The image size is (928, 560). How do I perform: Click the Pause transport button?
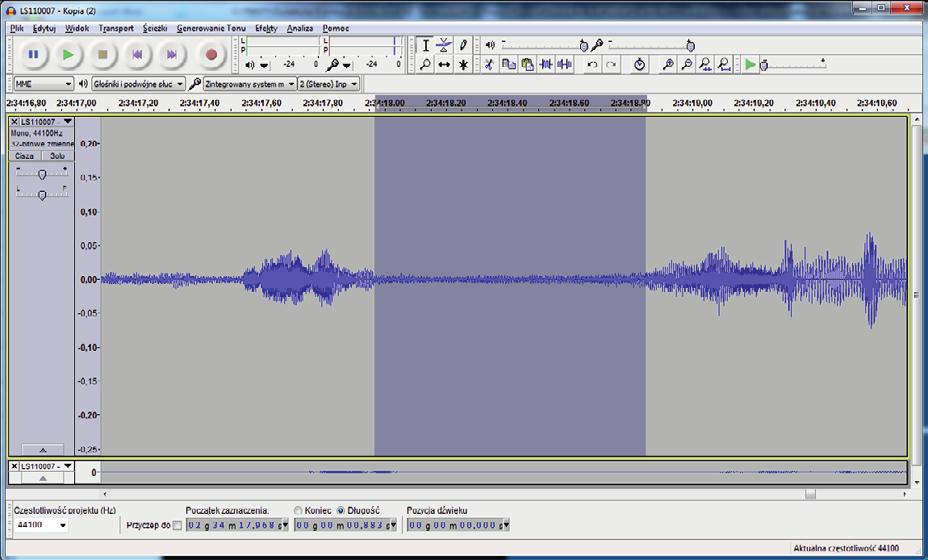click(x=33, y=54)
